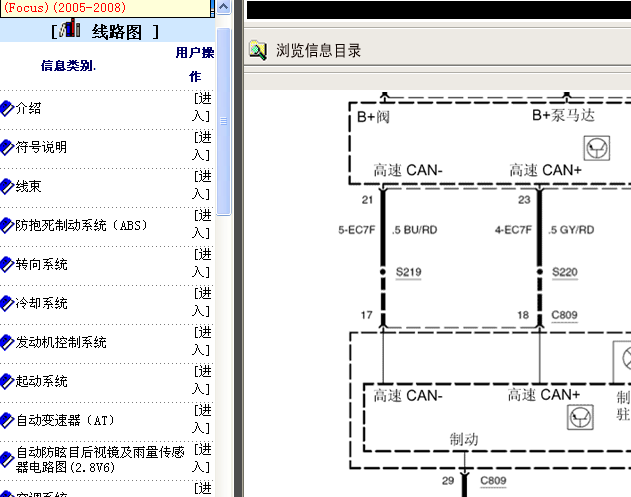Click wire label 5-EC7F
The height and width of the screenshot is (497, 631).
357,230
